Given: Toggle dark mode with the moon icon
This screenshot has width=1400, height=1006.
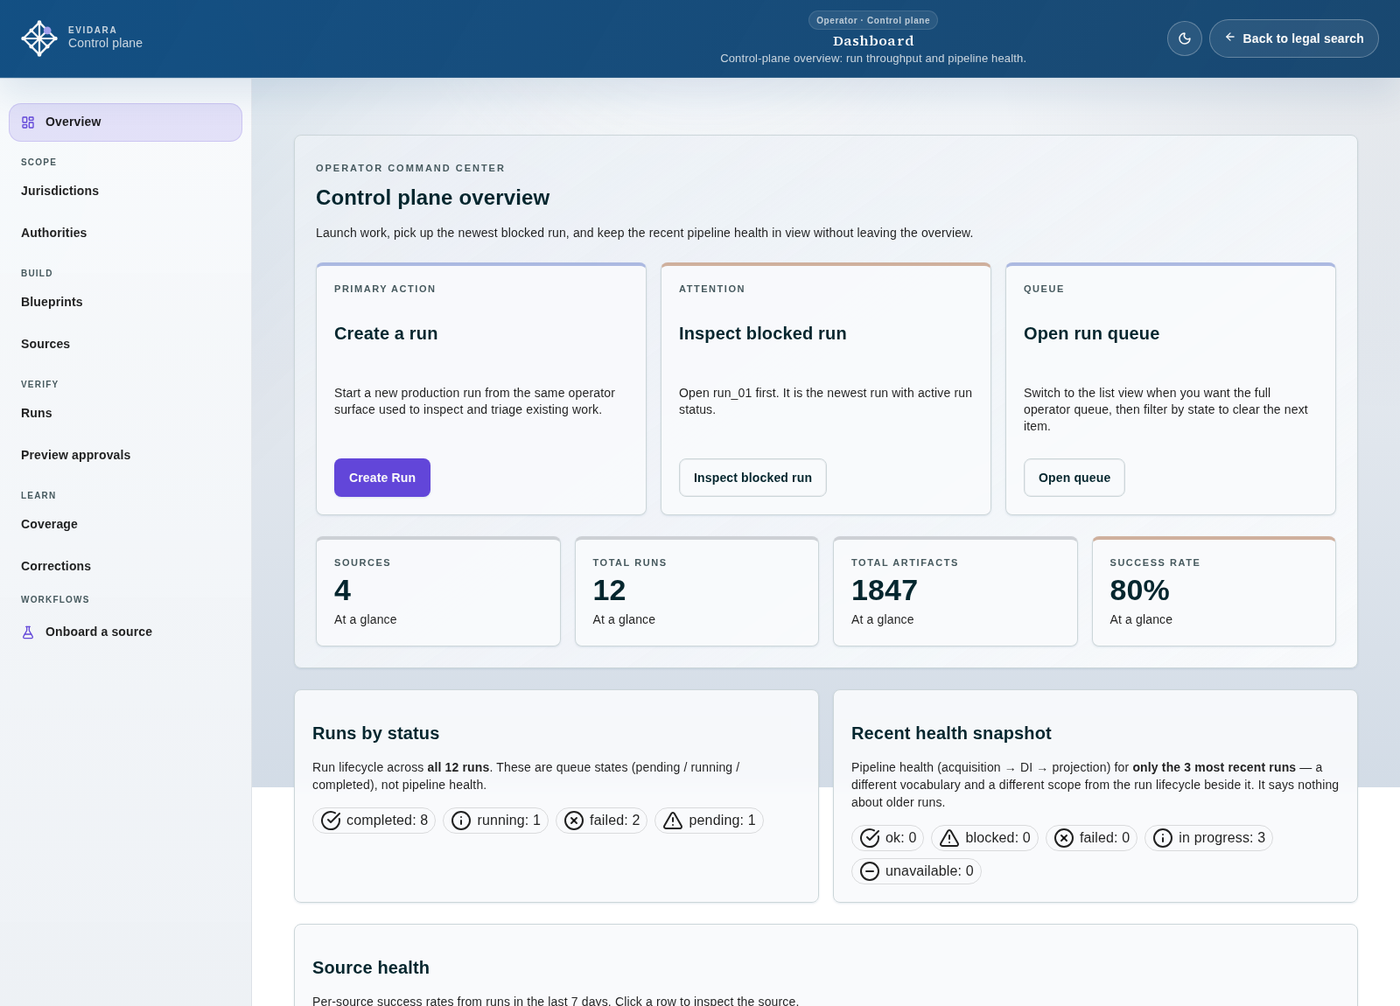Looking at the screenshot, I should pos(1184,38).
